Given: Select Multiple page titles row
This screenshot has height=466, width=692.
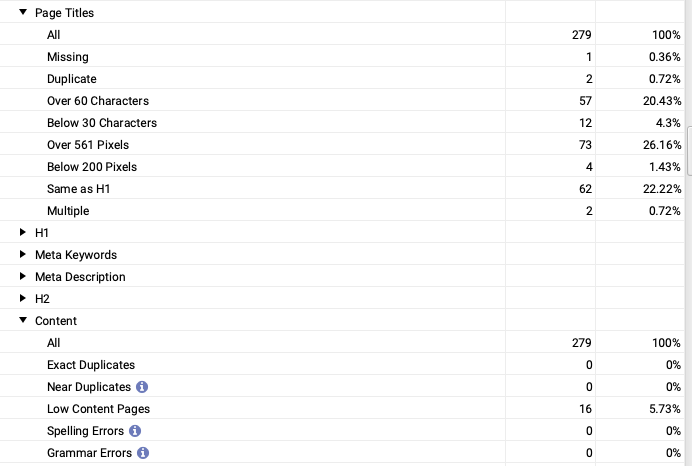Looking at the screenshot, I should point(342,210).
